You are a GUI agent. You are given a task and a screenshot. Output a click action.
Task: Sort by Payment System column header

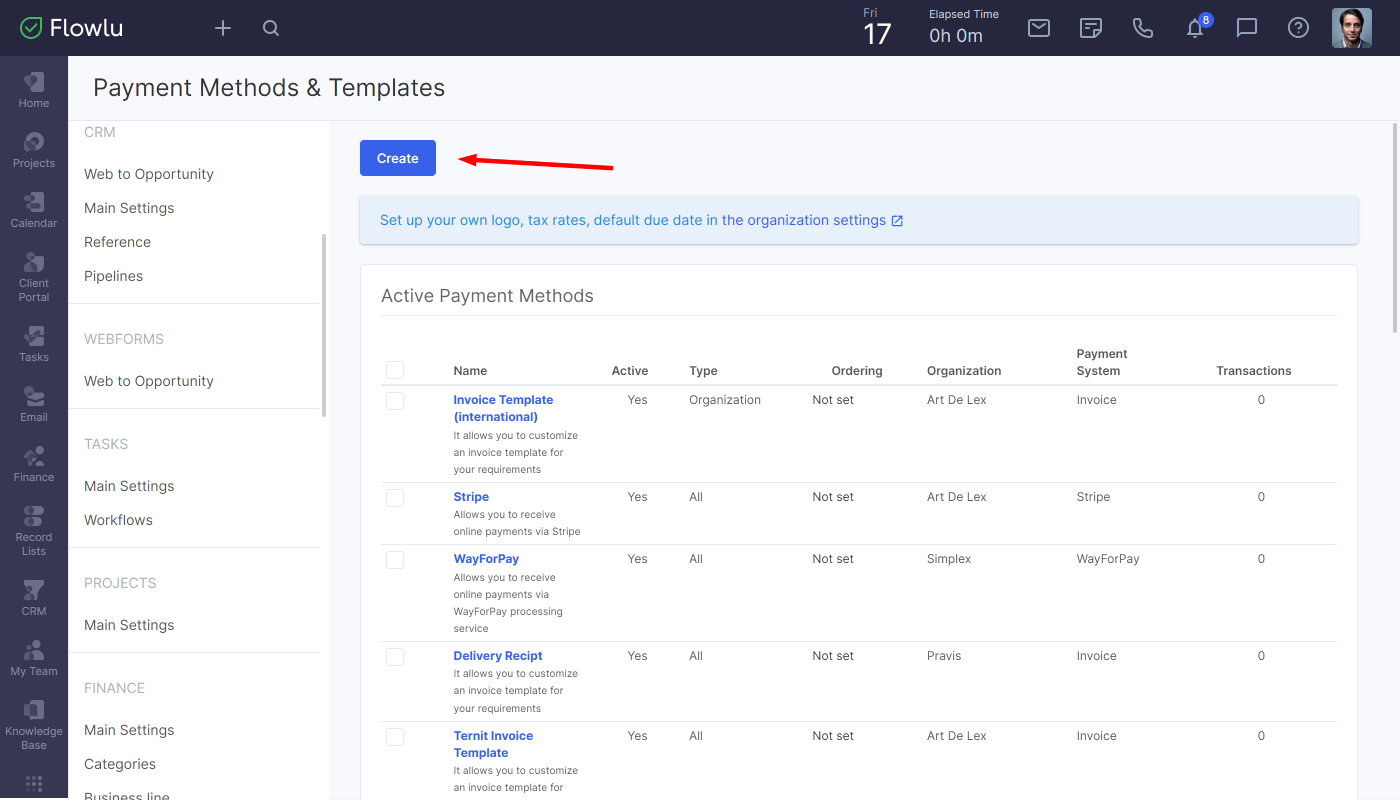click(x=1102, y=362)
